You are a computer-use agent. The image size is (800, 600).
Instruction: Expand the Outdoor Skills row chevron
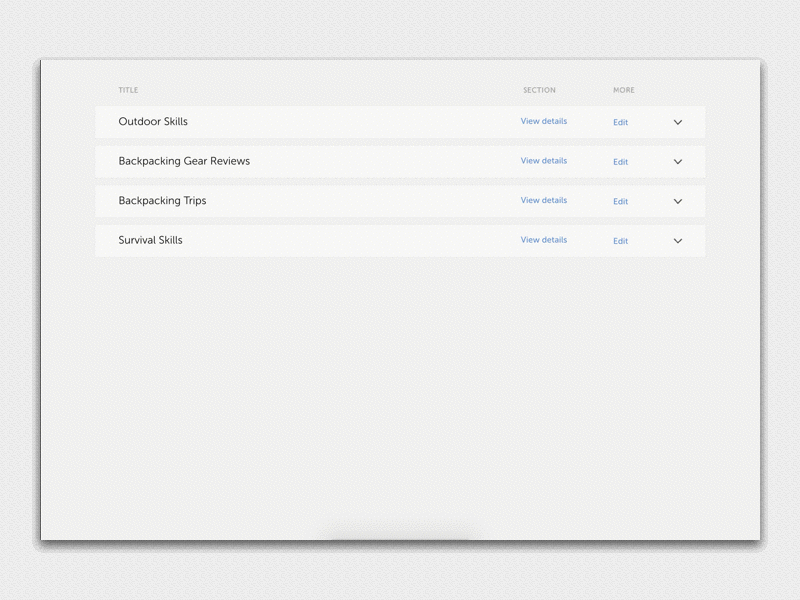click(678, 122)
